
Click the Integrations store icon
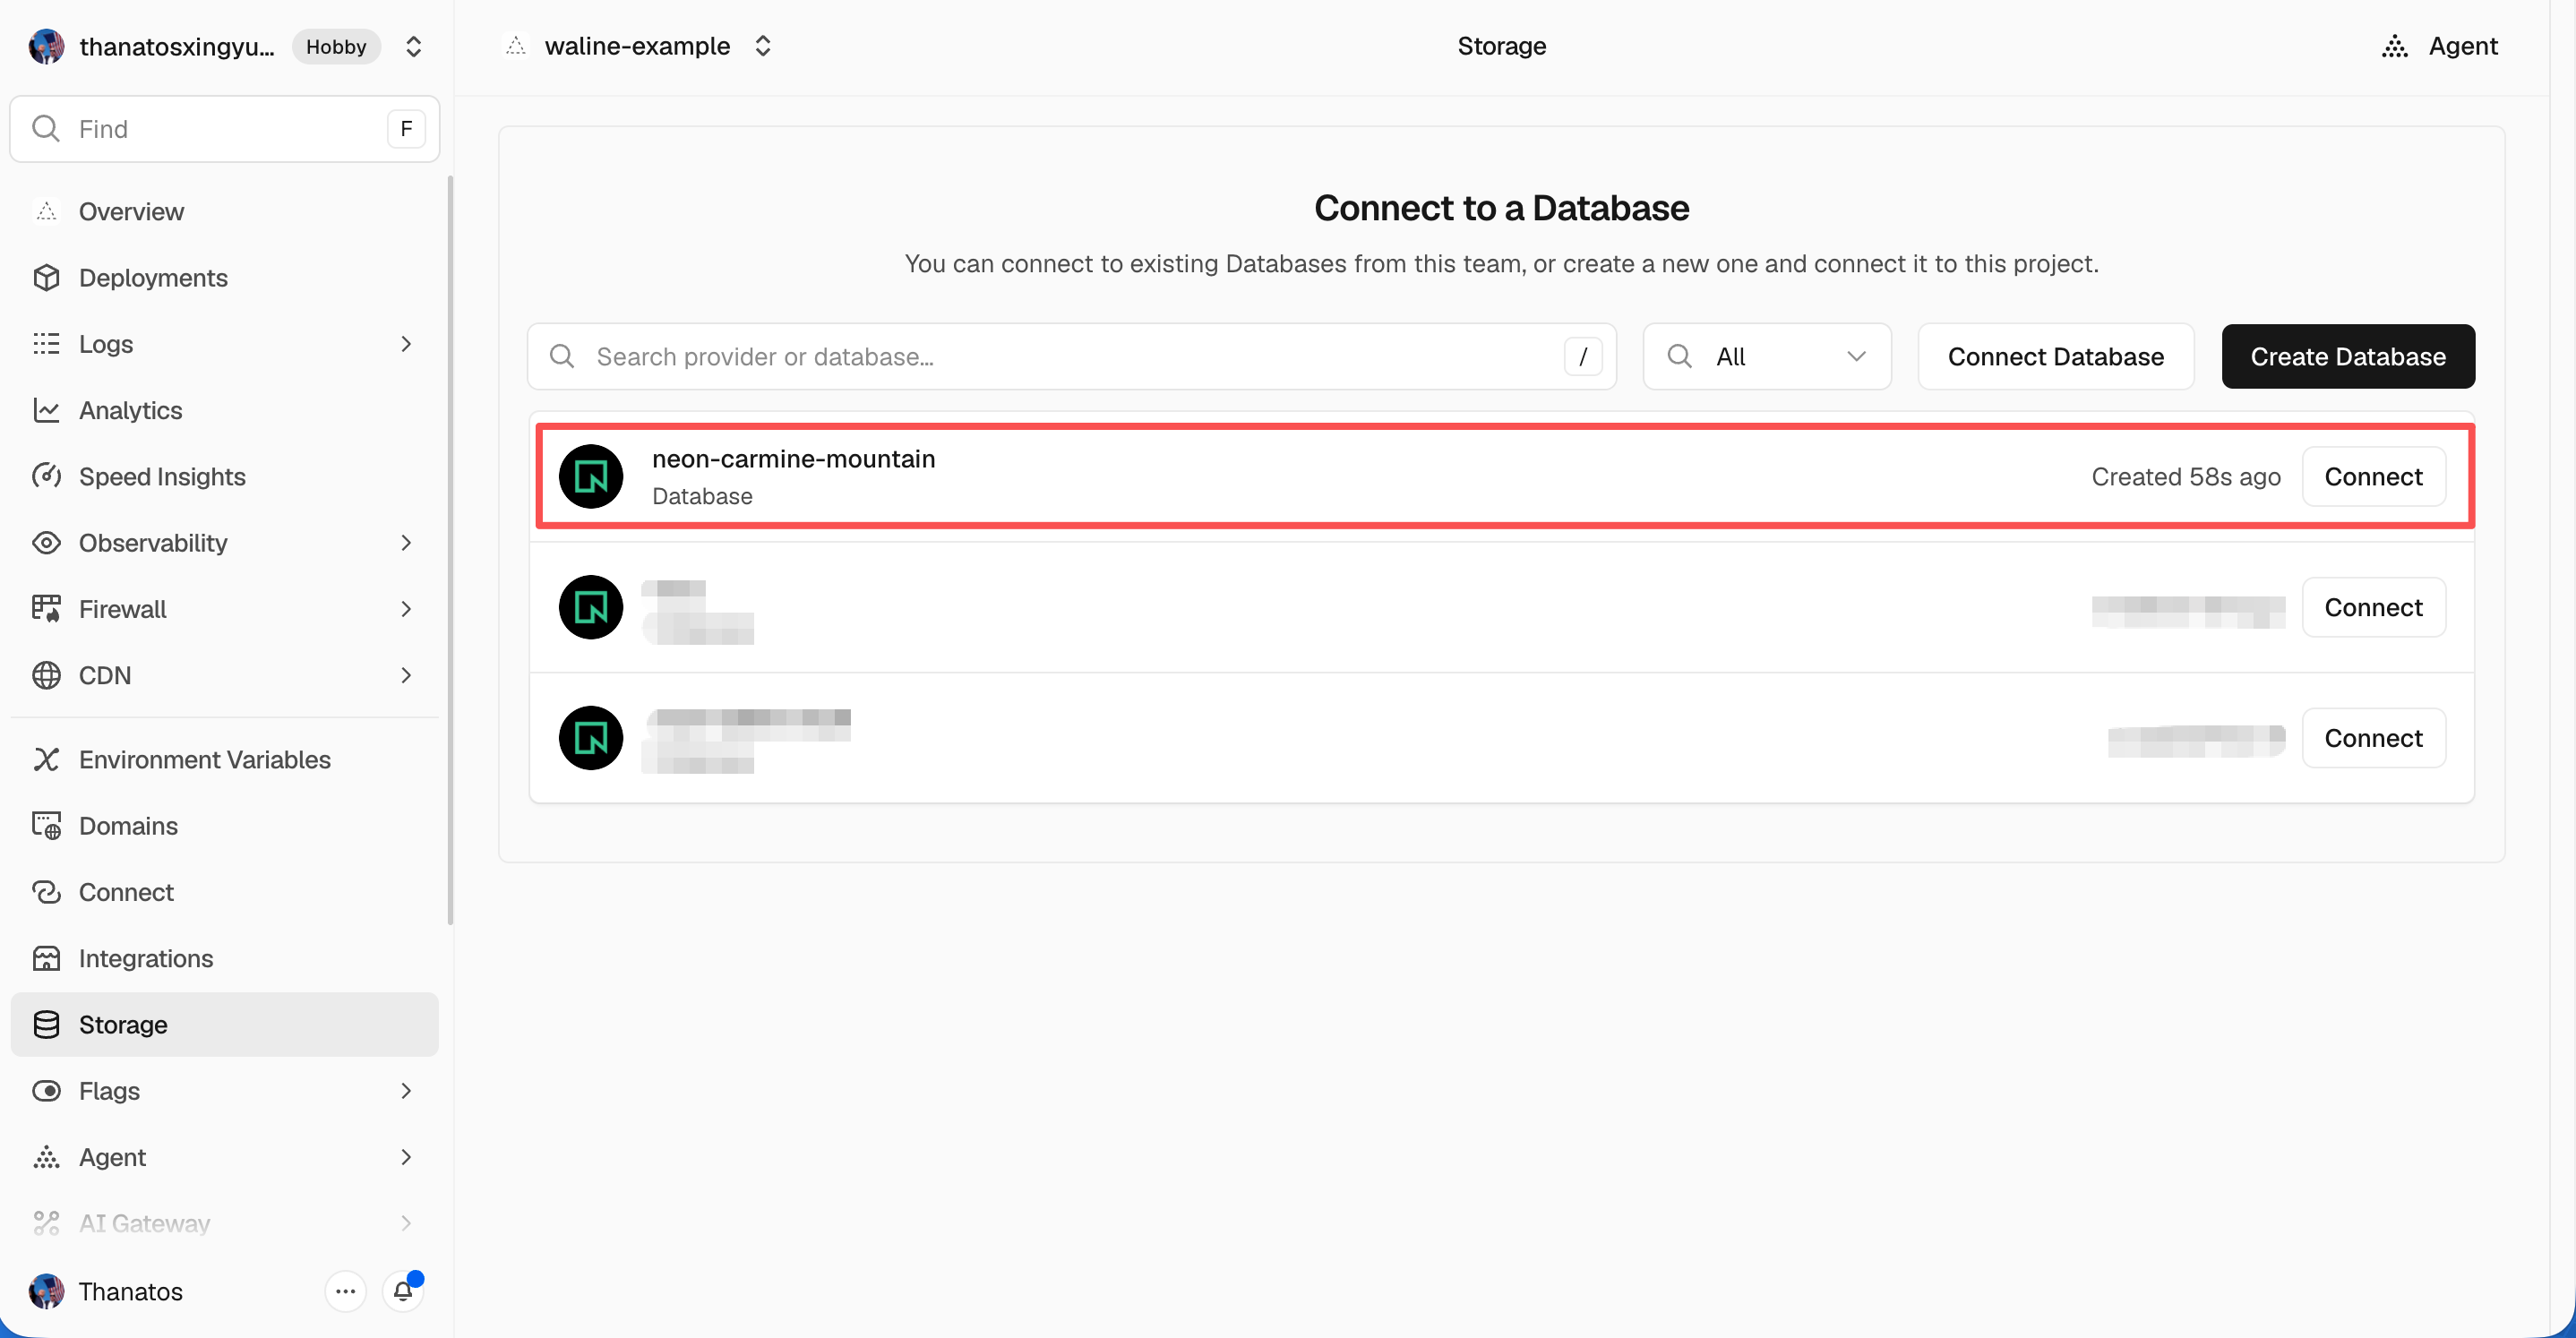click(x=46, y=959)
